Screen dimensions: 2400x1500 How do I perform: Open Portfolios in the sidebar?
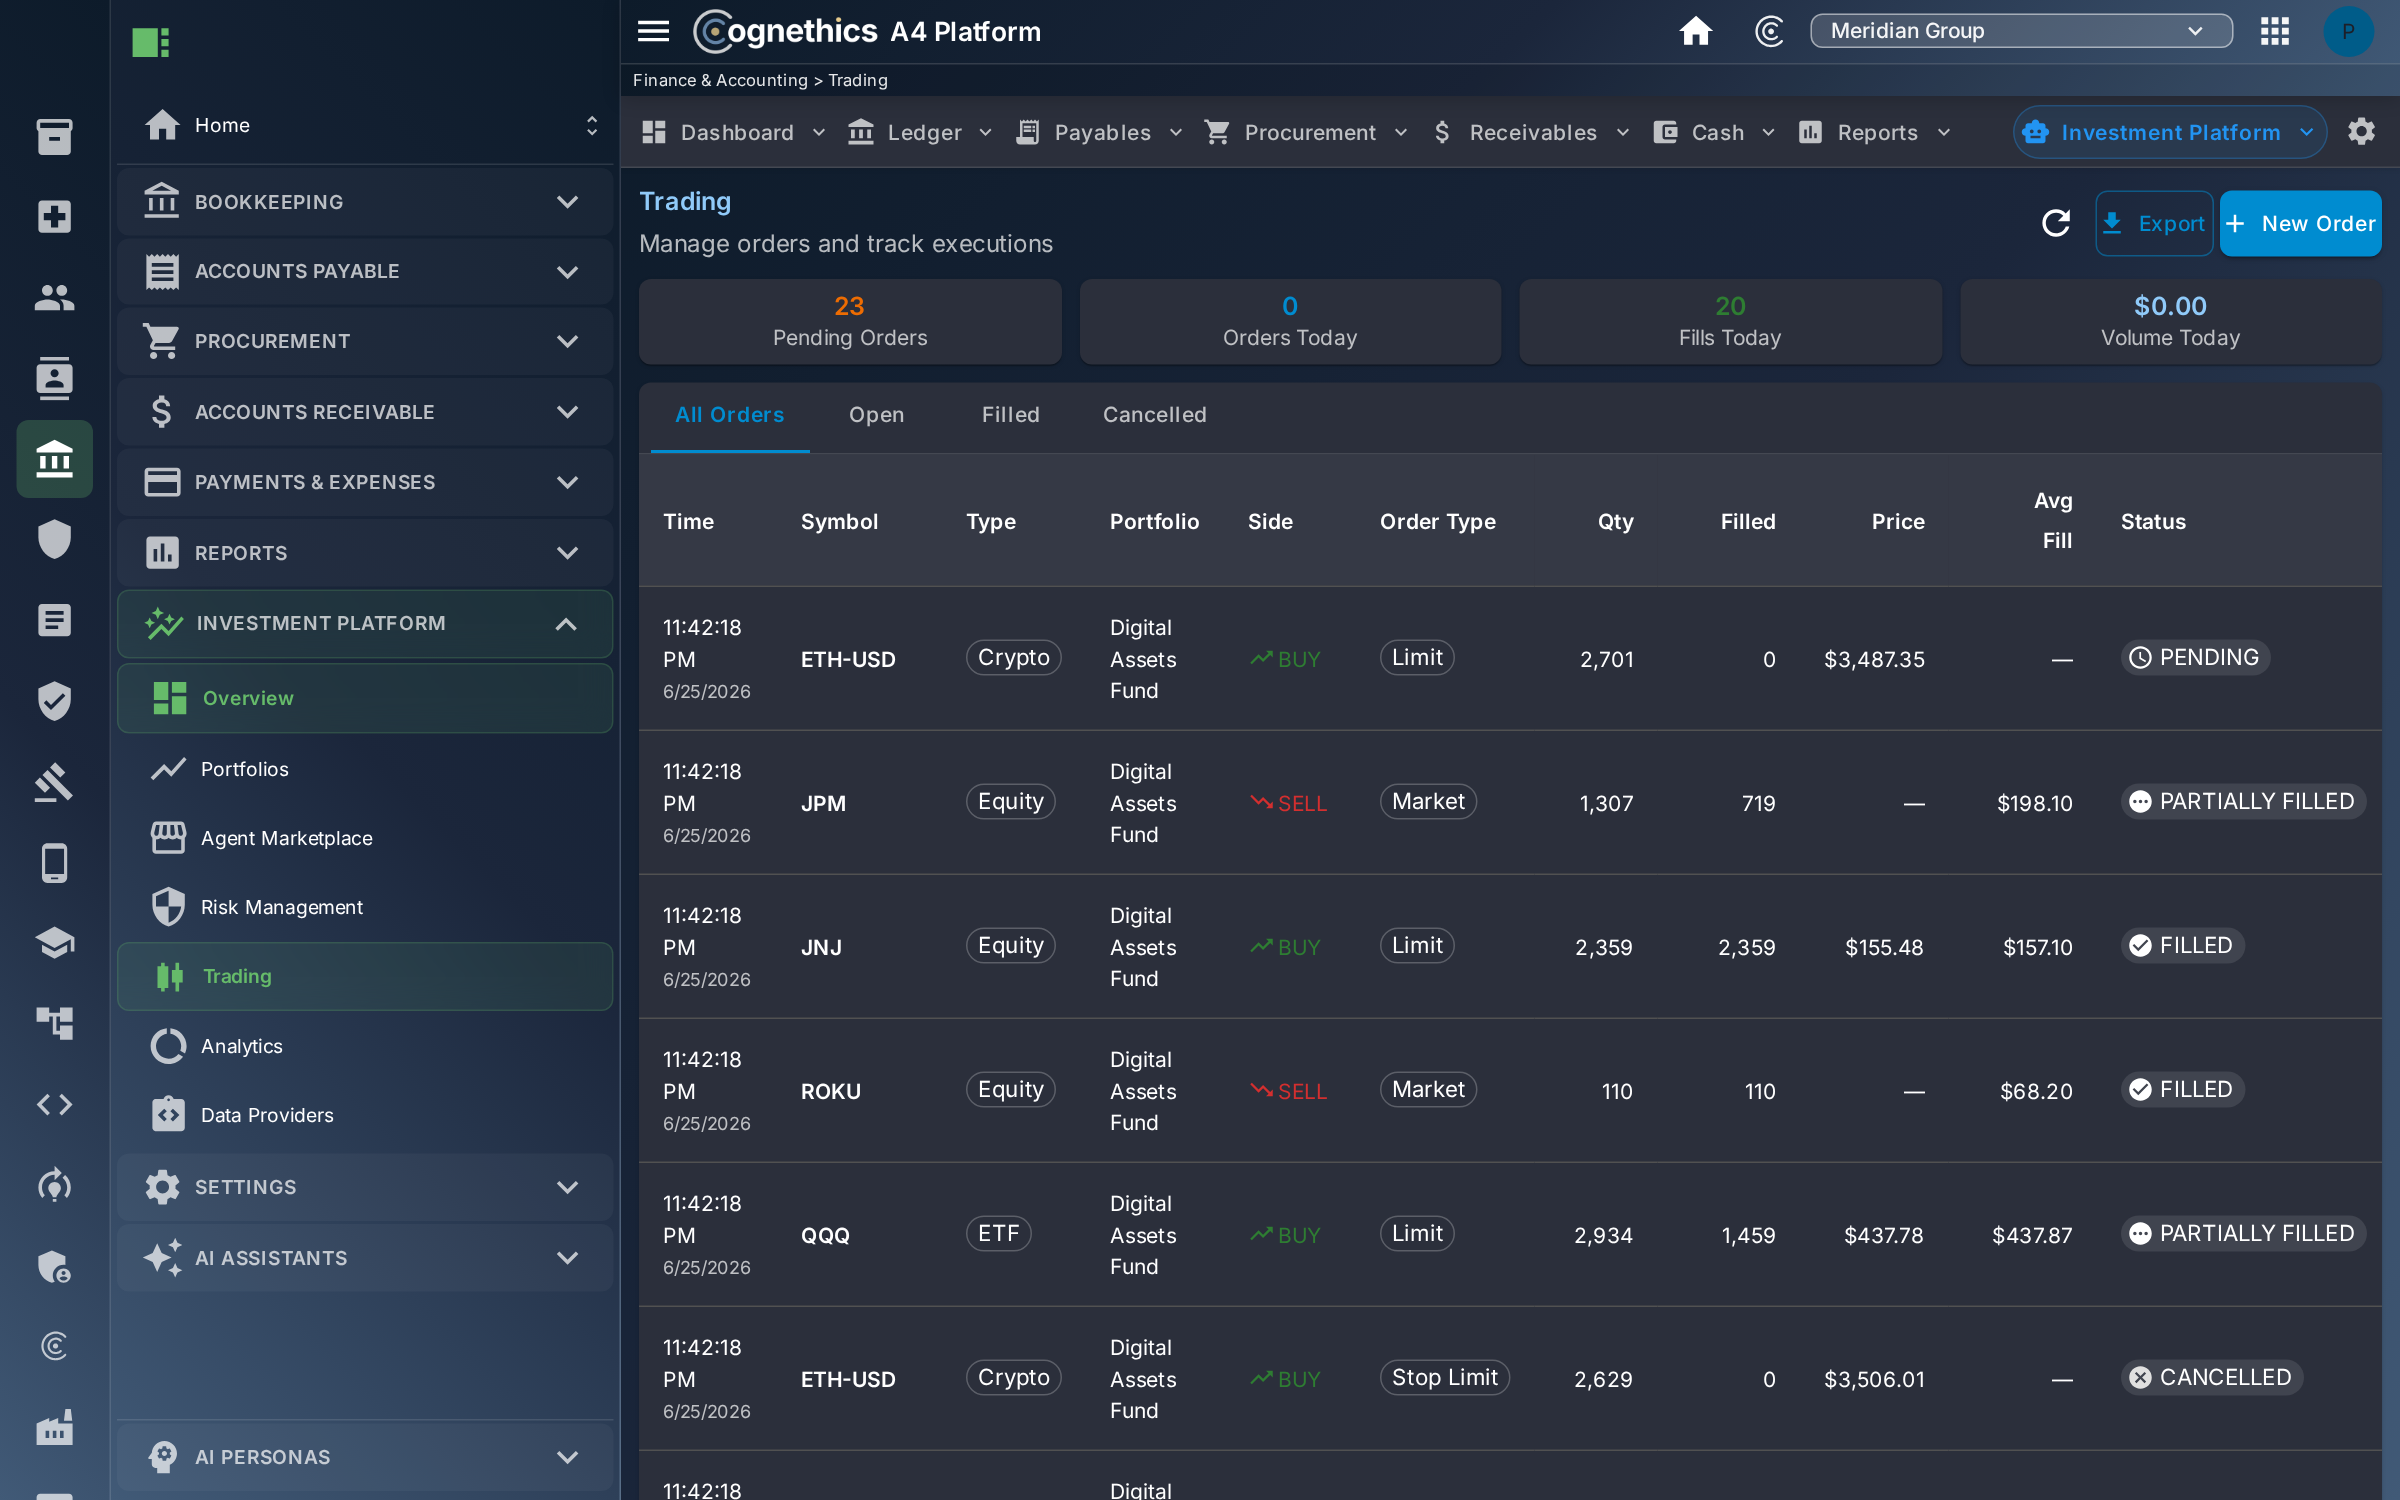365,769
